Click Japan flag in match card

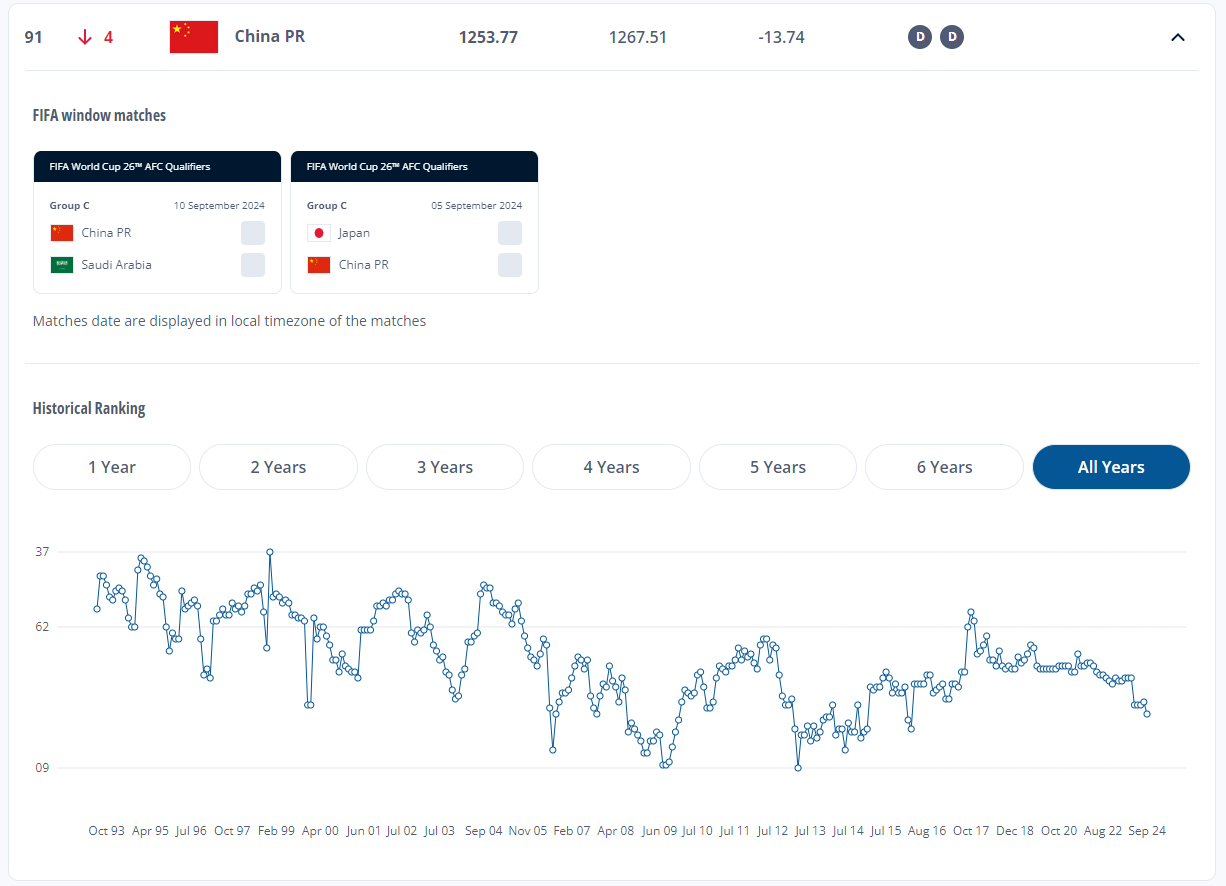pyautogui.click(x=319, y=233)
